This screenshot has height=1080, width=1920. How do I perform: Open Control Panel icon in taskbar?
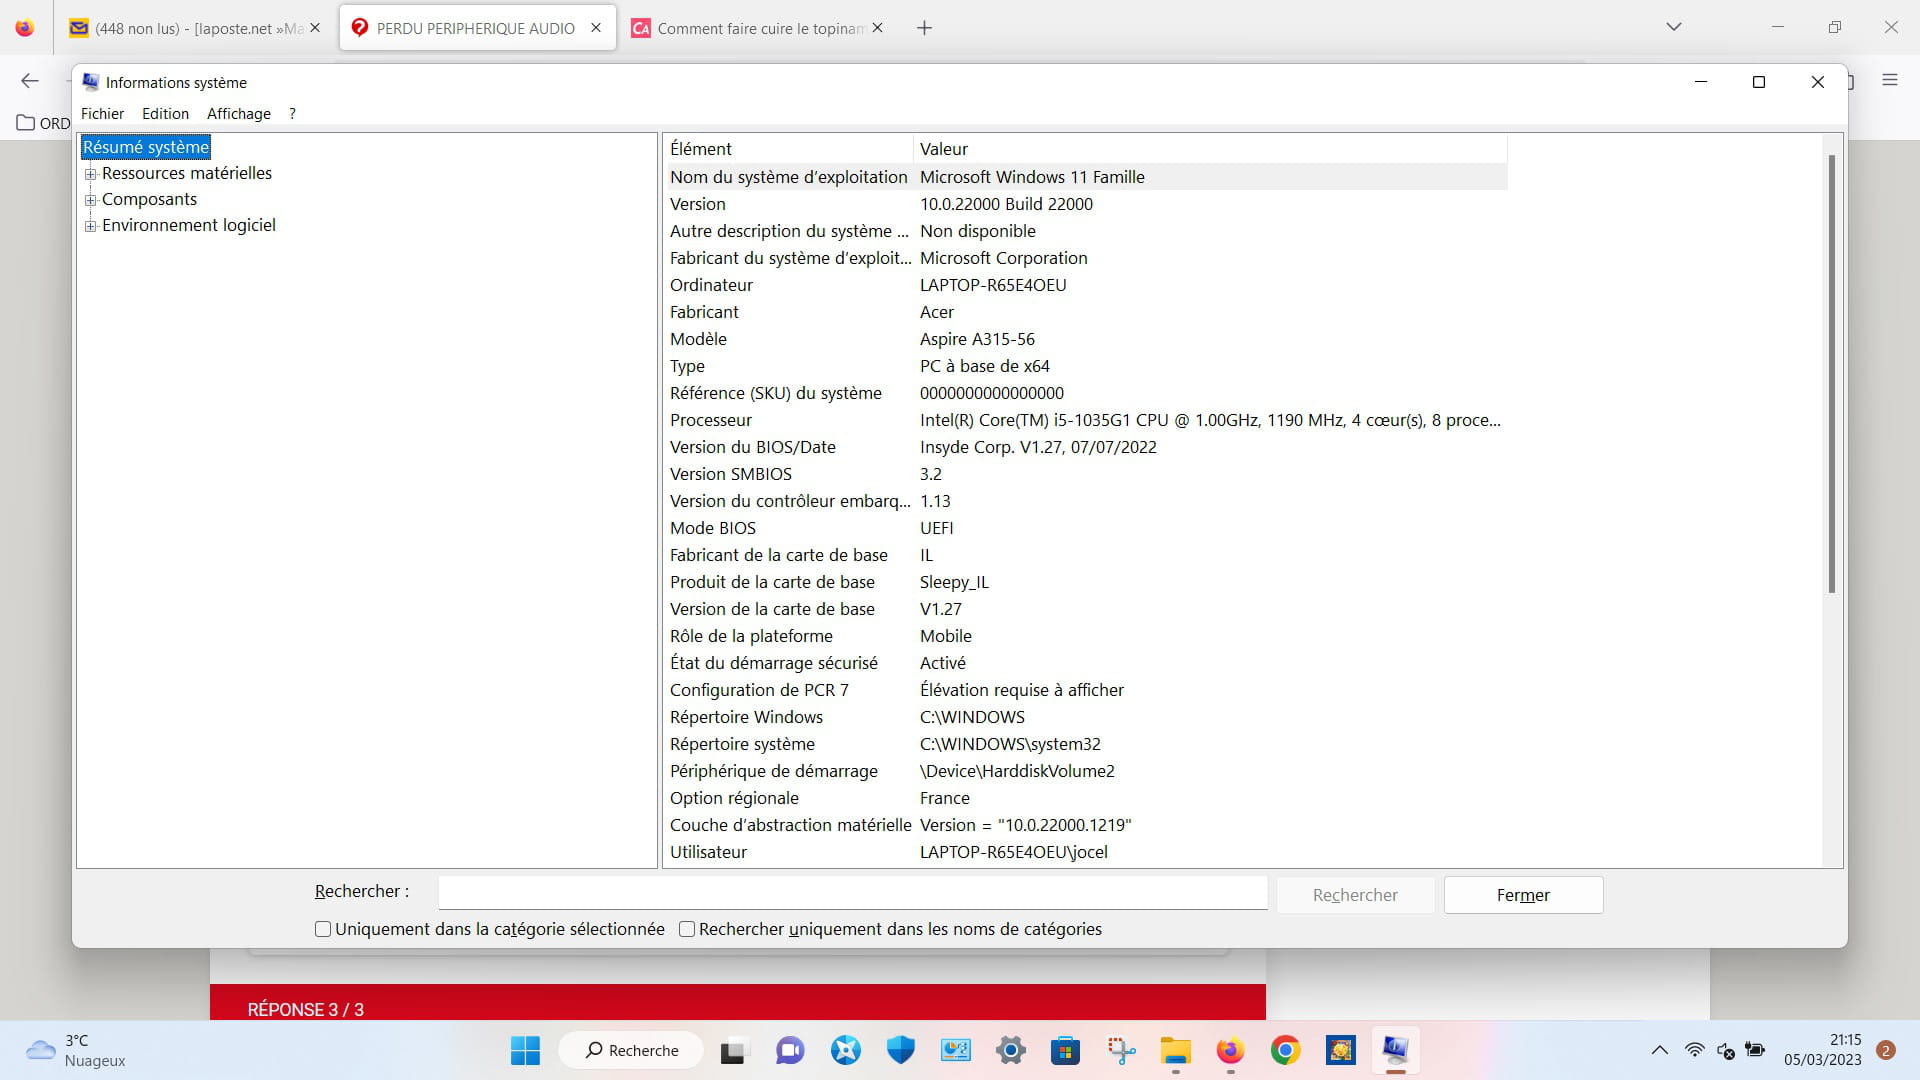tap(956, 1050)
